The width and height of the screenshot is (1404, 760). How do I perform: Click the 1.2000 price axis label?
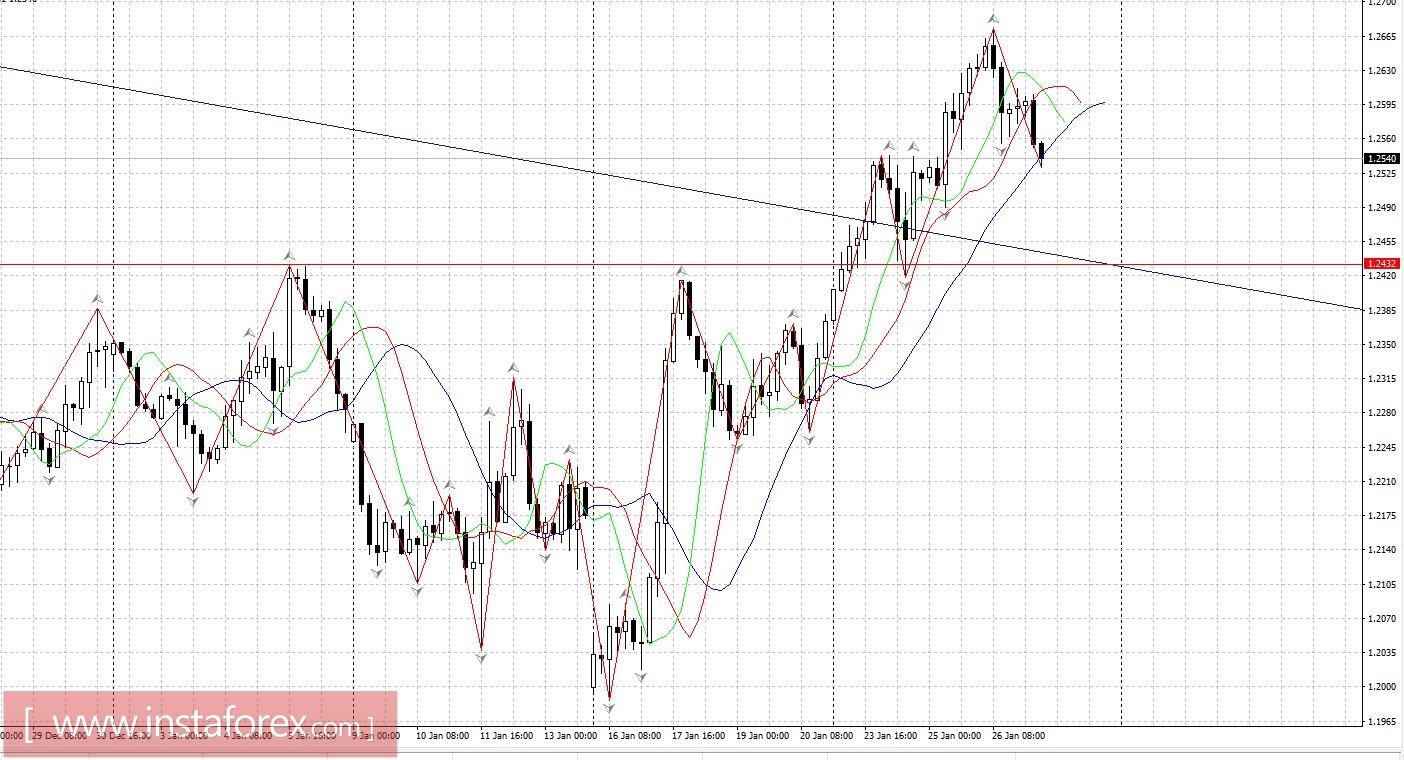1382,687
